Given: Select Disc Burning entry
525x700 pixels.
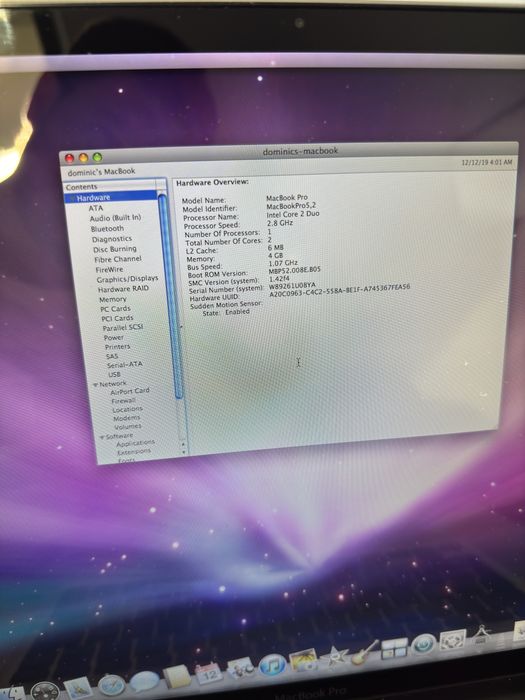Looking at the screenshot, I should click(x=115, y=249).
